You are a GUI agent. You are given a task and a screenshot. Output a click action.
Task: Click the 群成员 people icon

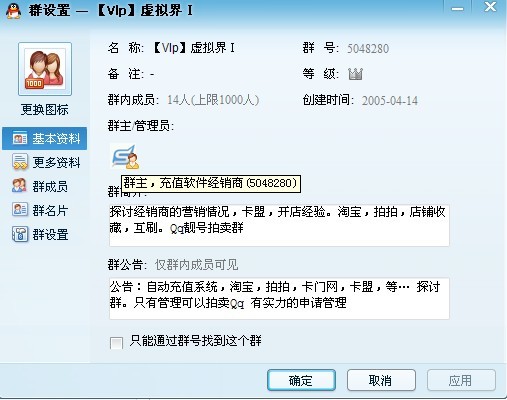click(x=19, y=186)
